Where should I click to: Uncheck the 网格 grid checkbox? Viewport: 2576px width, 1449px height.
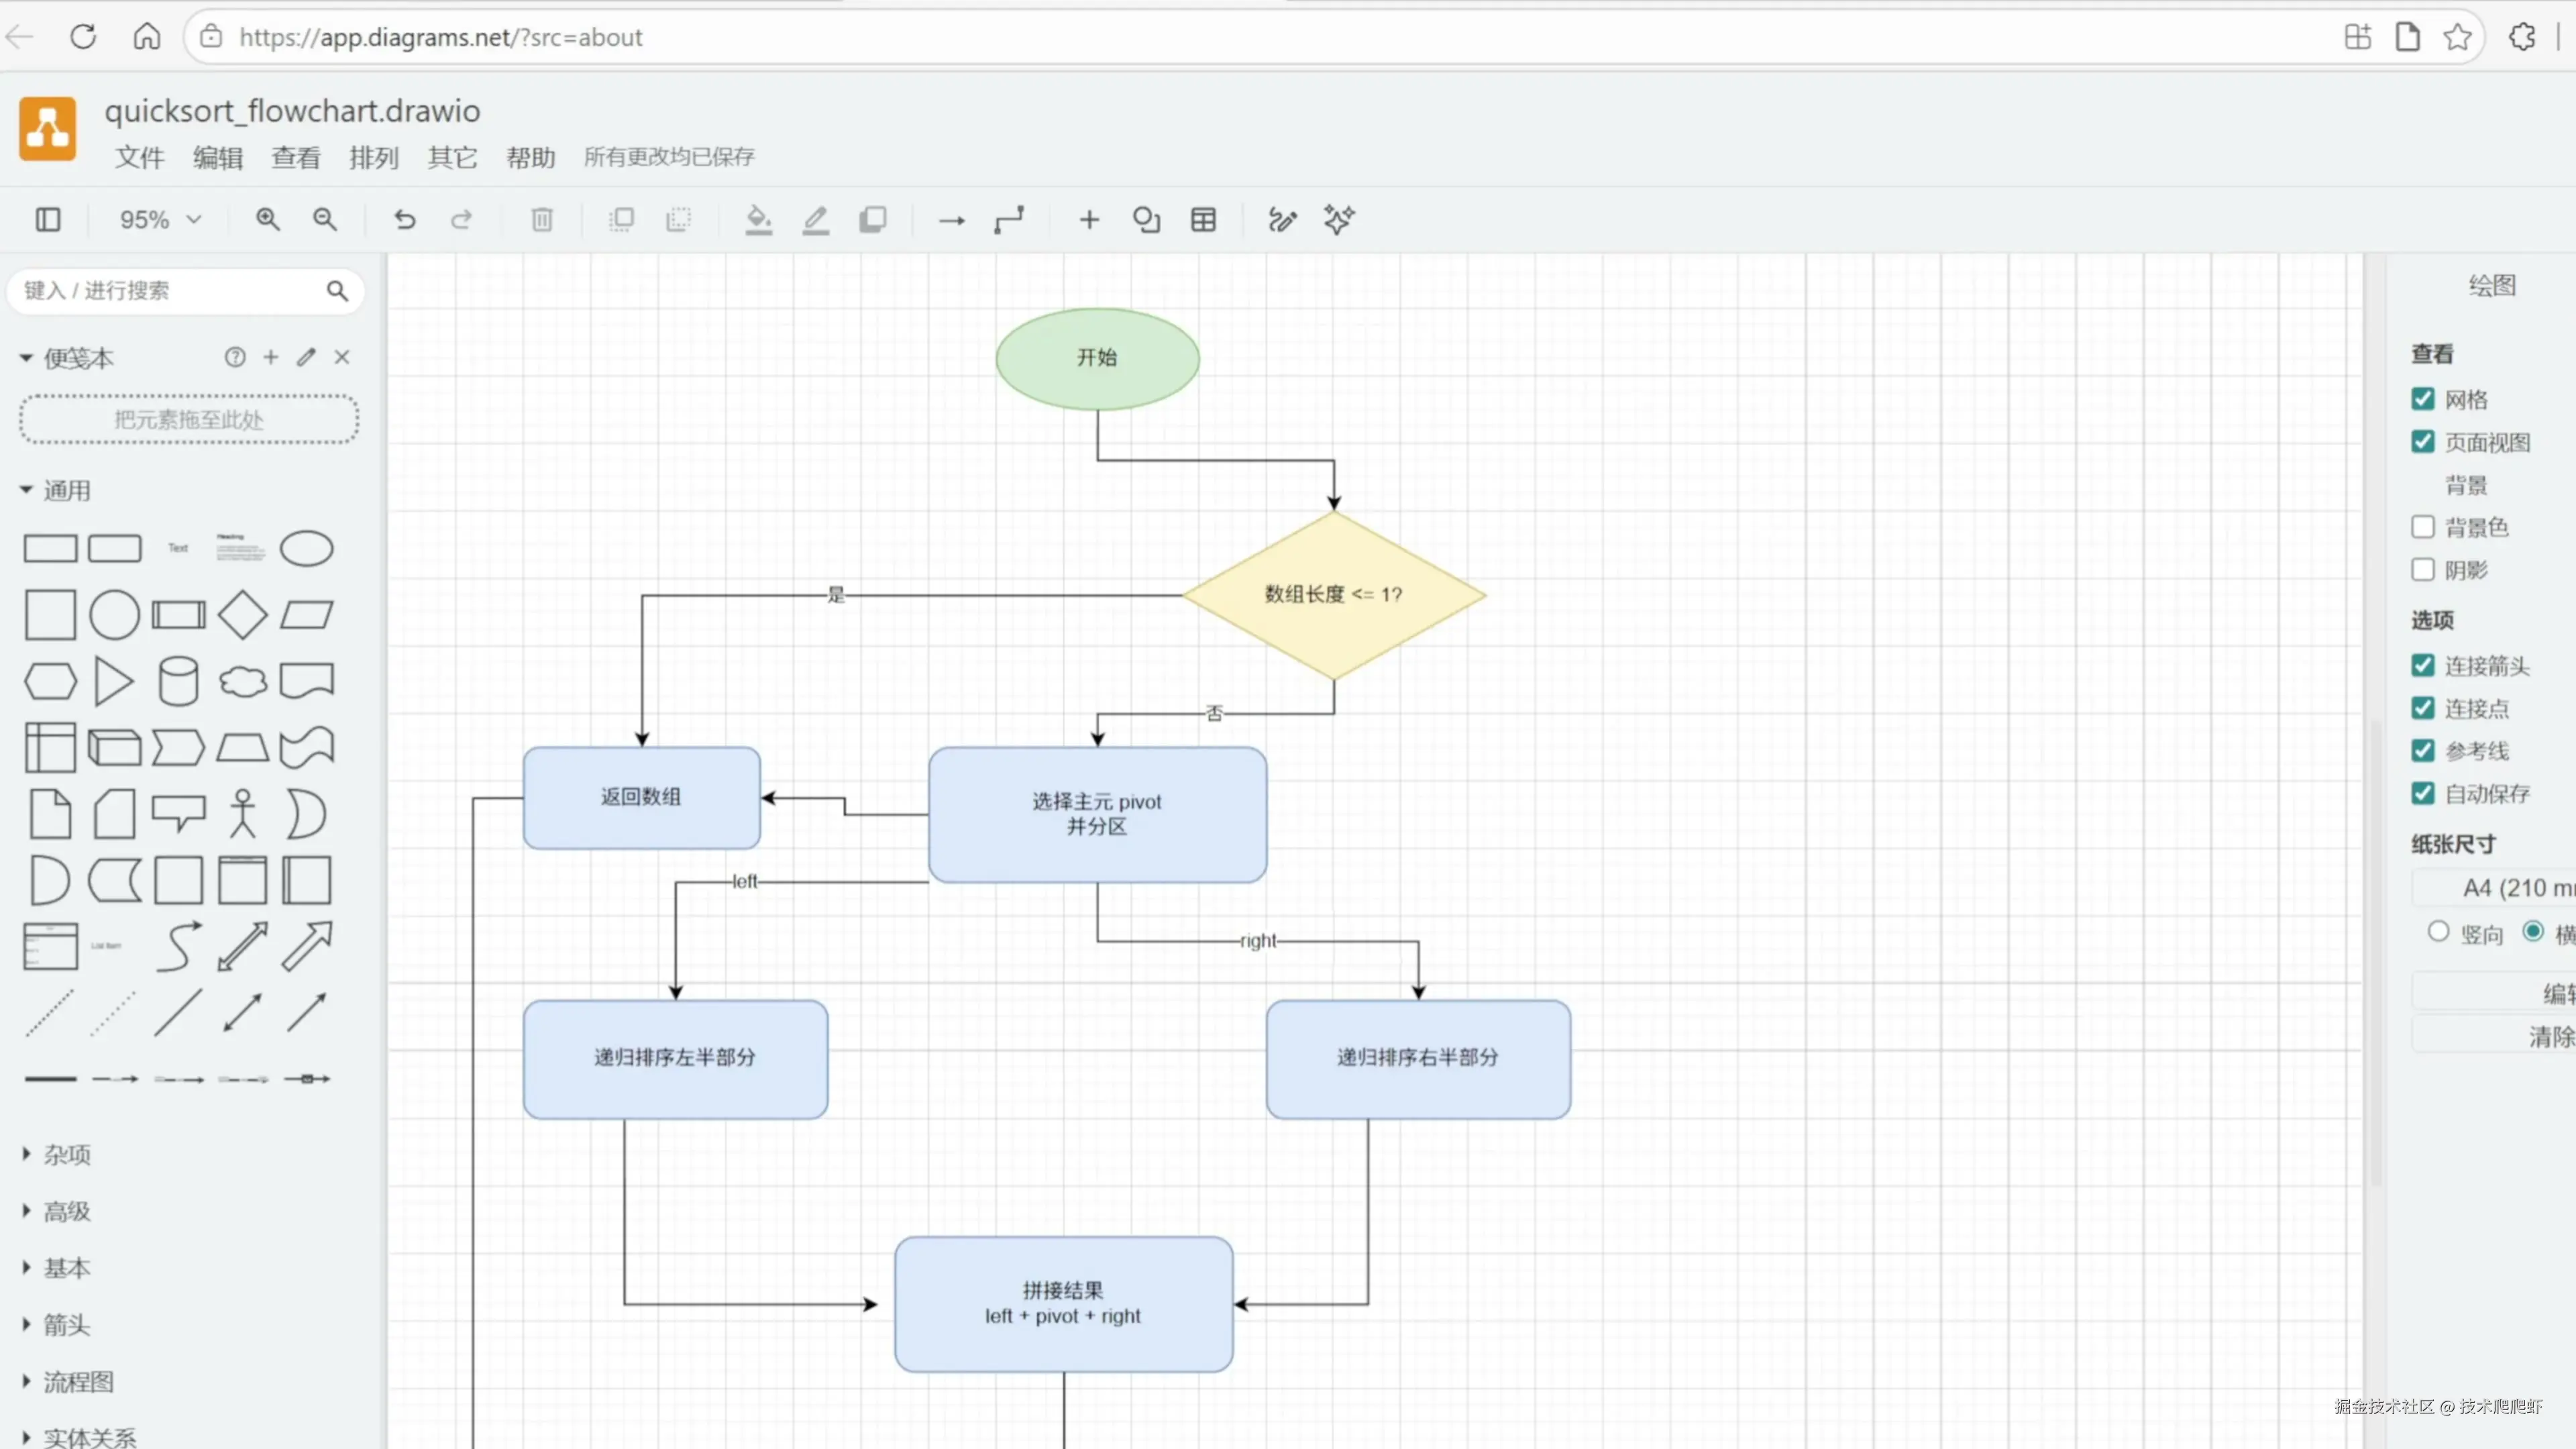coord(2422,399)
